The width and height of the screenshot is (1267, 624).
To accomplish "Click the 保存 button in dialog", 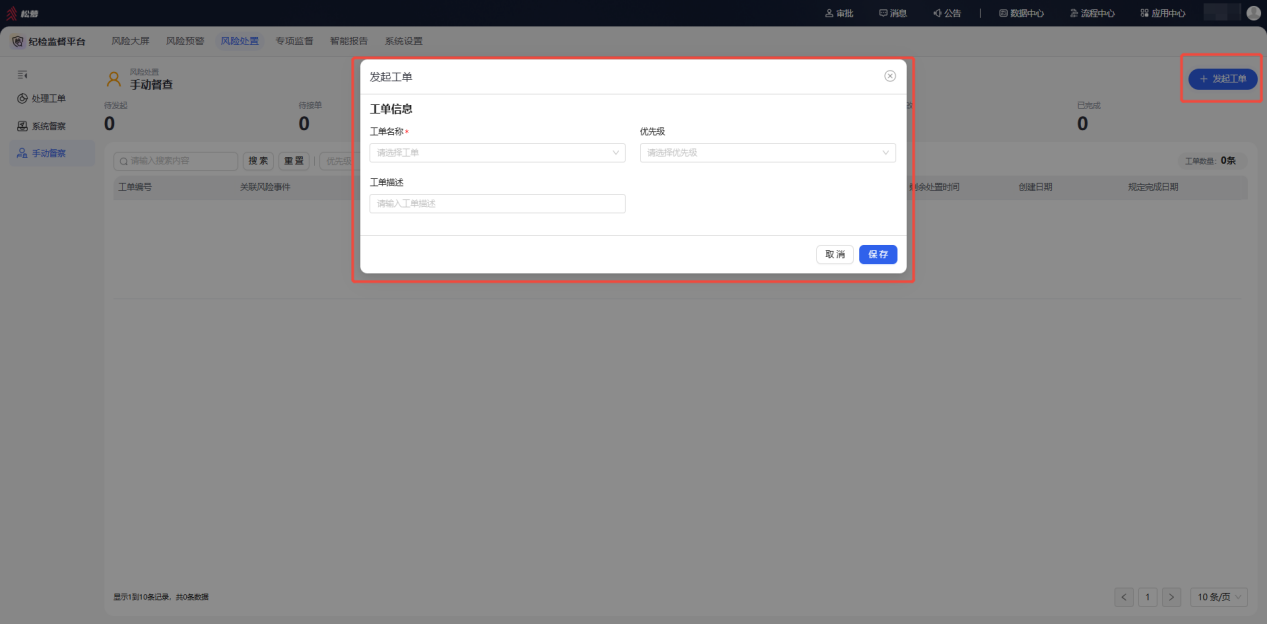I will click(x=878, y=254).
